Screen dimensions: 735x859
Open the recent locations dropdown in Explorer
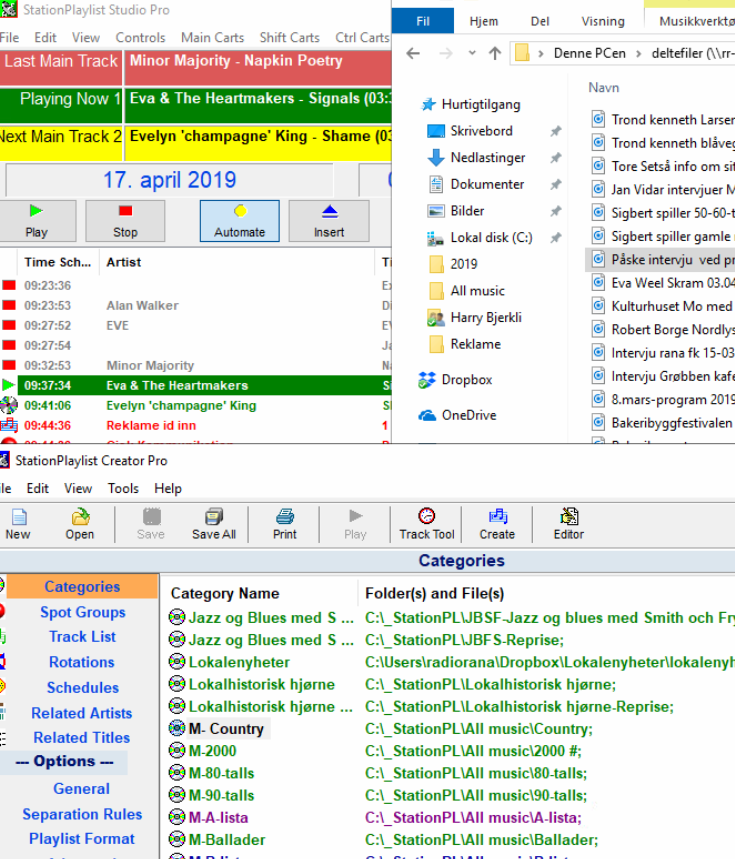point(472,53)
